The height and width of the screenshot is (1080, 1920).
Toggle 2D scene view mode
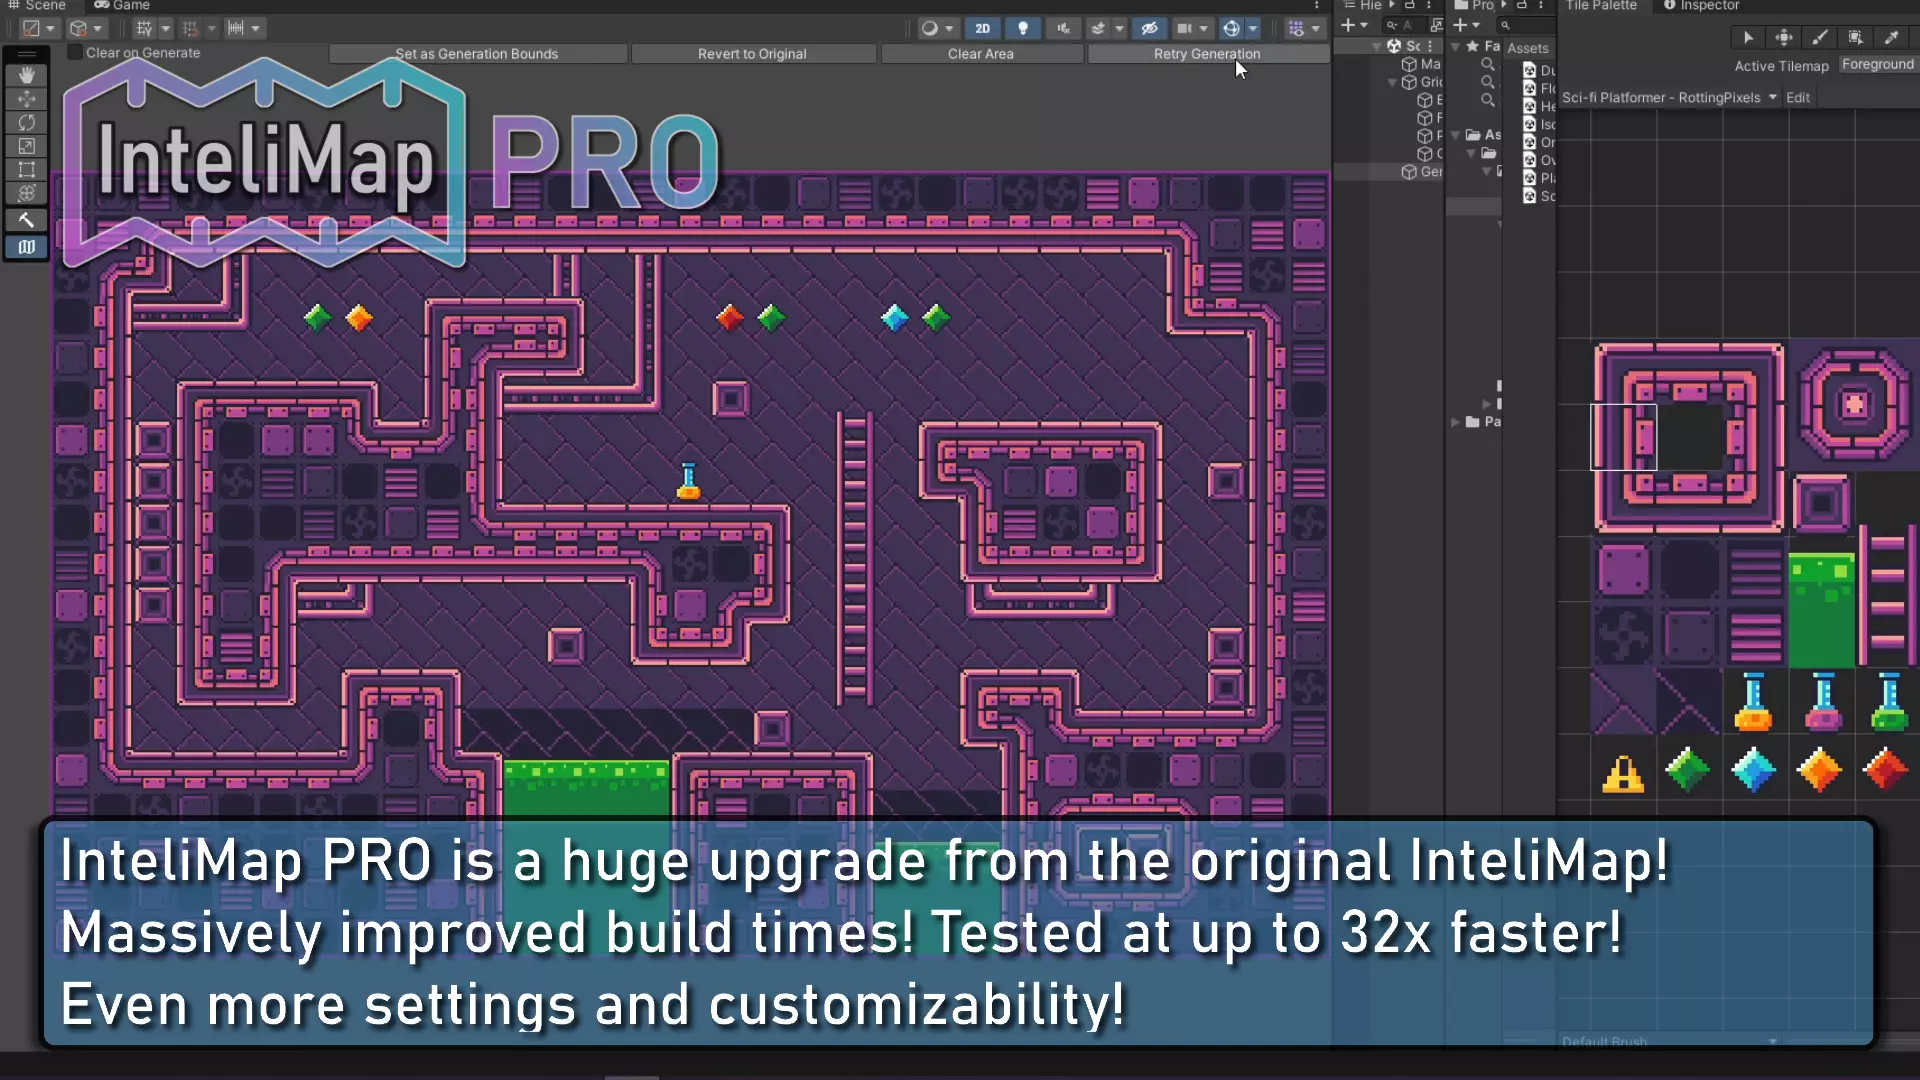click(983, 29)
